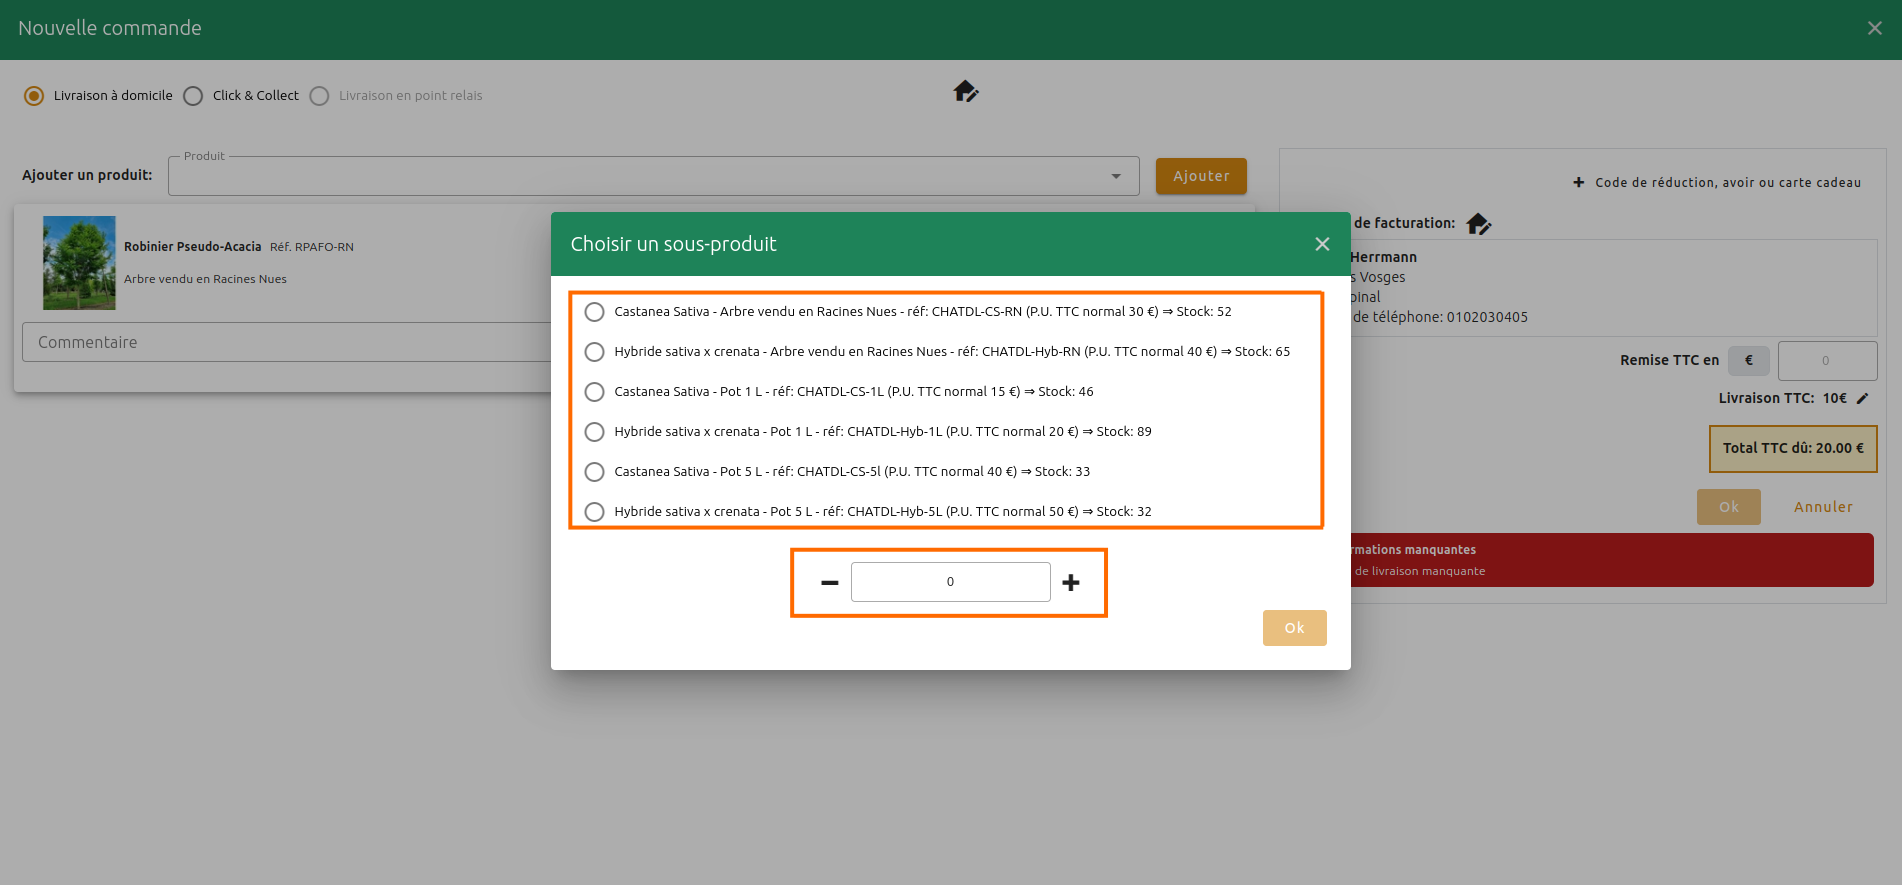Choose Castanea Sativa Pot 5 L option
This screenshot has width=1902, height=885.
click(x=594, y=472)
